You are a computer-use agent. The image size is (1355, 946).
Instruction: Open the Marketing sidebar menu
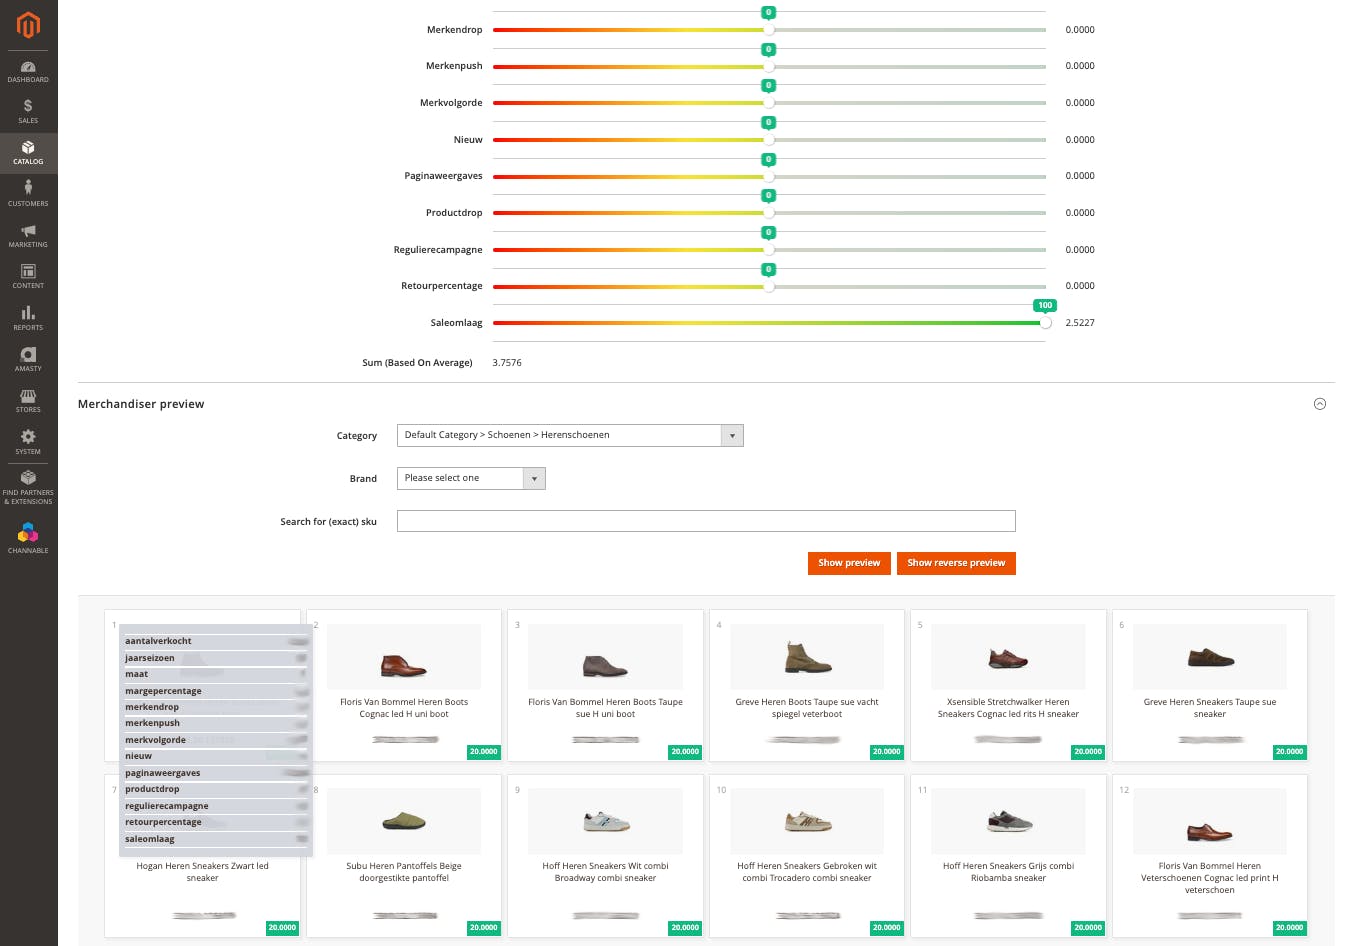[x=28, y=236]
